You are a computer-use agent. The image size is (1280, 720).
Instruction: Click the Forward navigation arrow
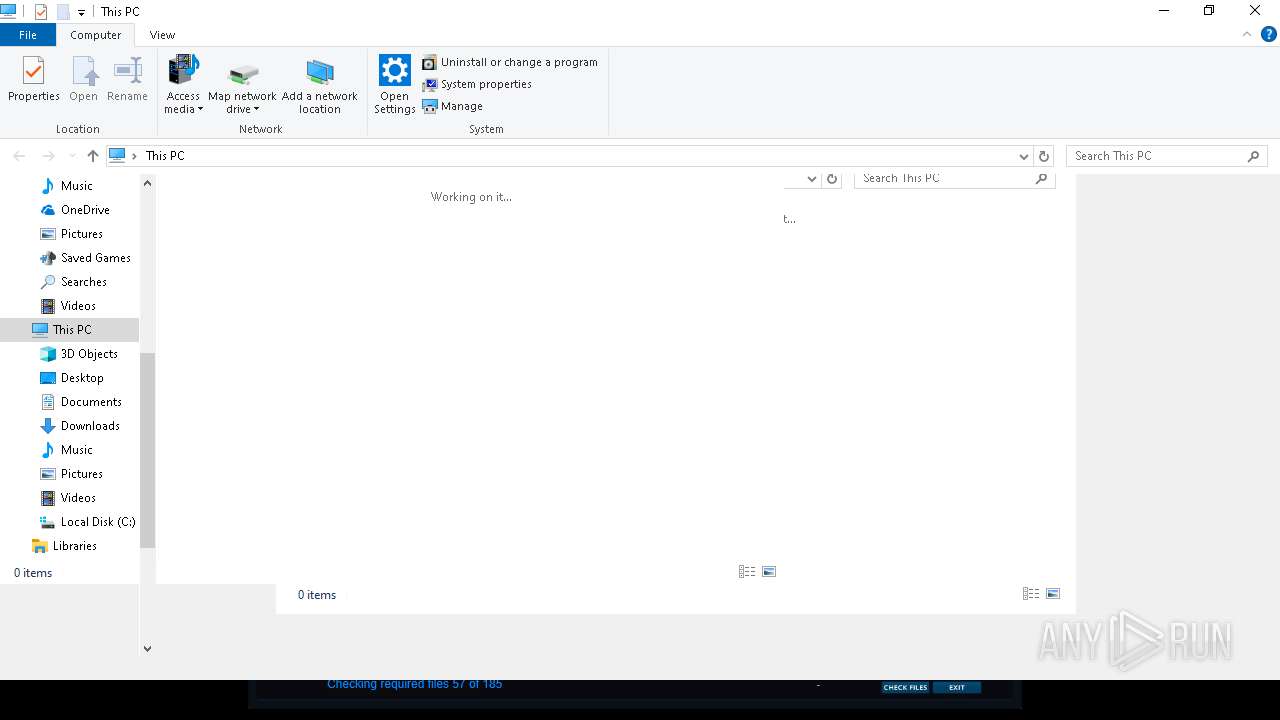[48, 156]
